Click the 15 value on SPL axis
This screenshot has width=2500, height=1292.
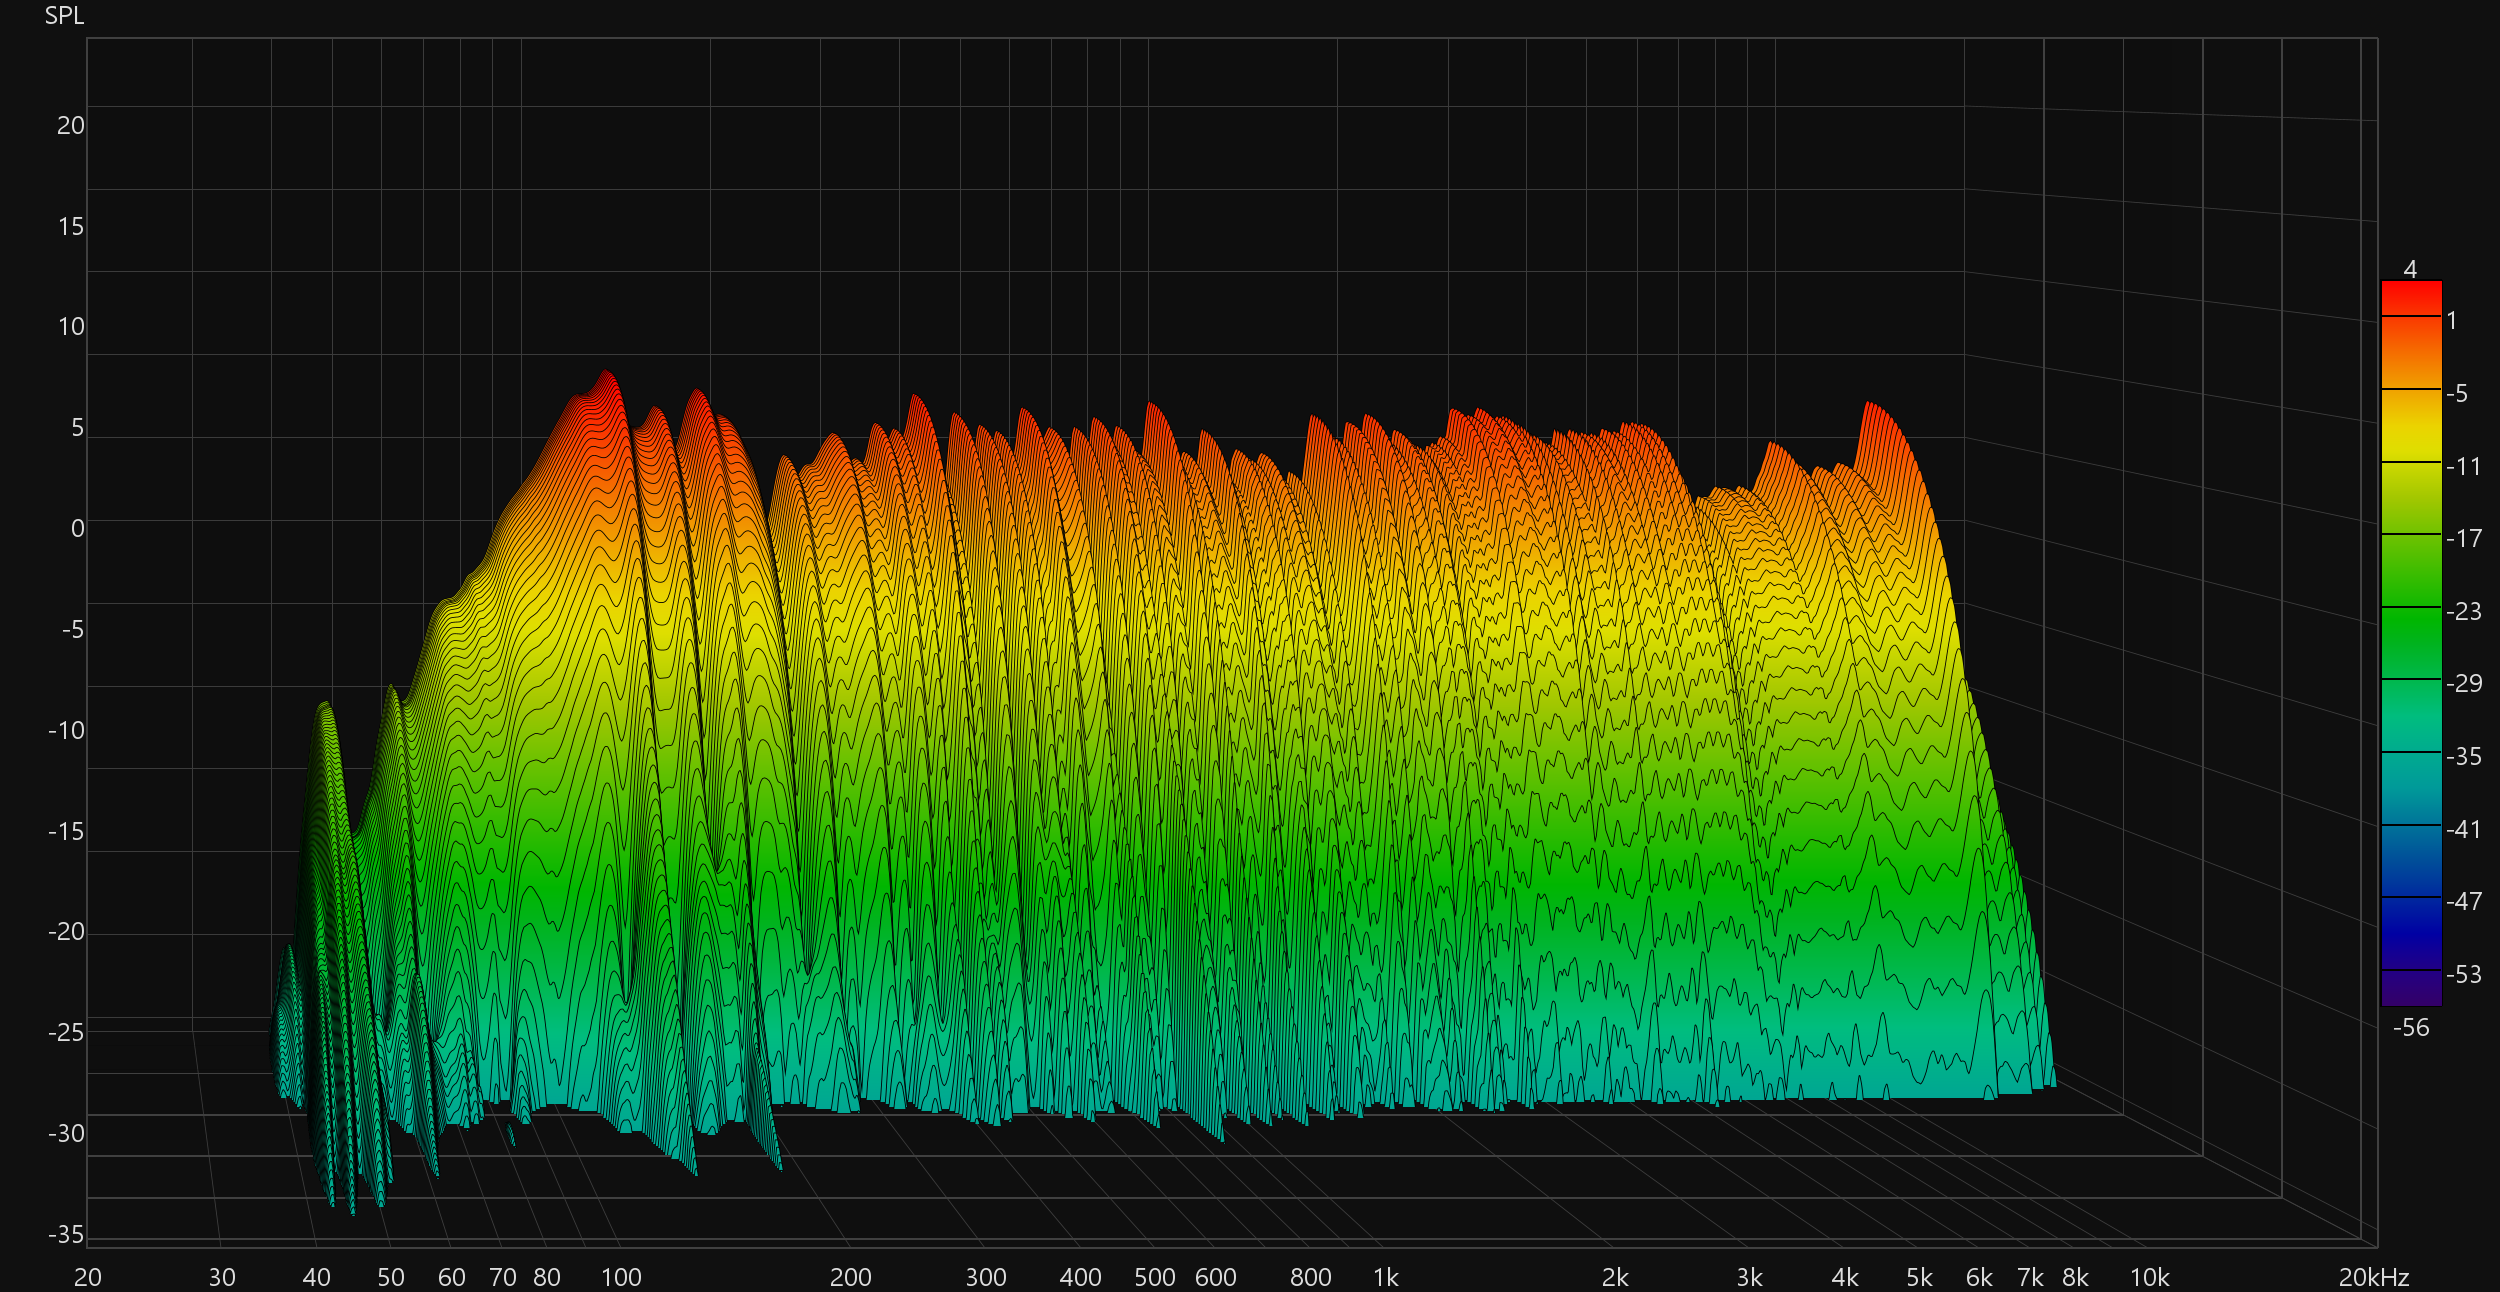pyautogui.click(x=70, y=227)
